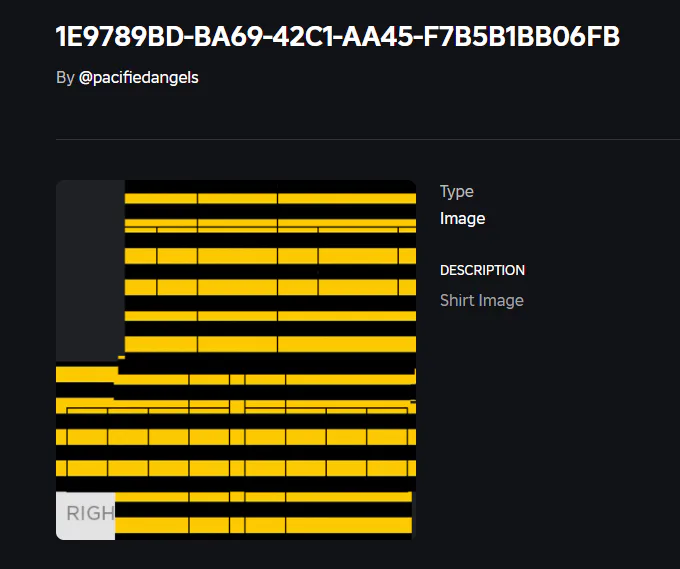Select the 'Shirt Image' description text
Screen dimensions: 680x569
pyautogui.click(x=482, y=300)
